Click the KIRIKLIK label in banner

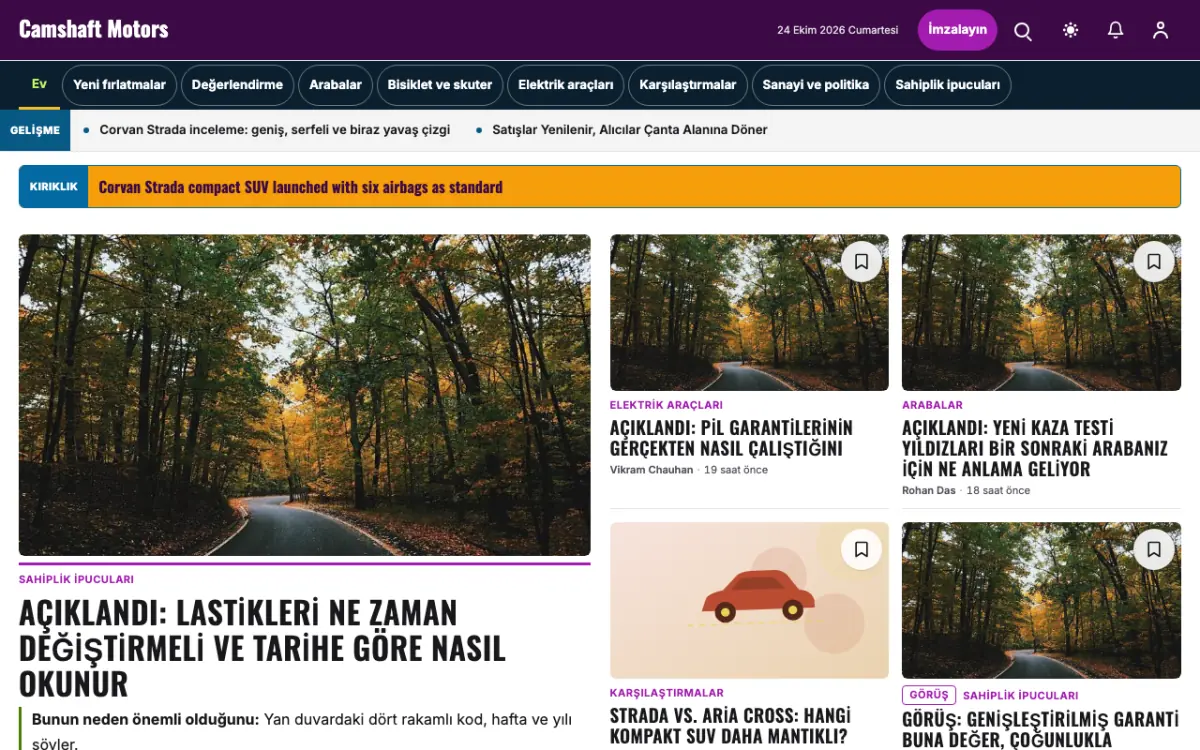pos(54,187)
